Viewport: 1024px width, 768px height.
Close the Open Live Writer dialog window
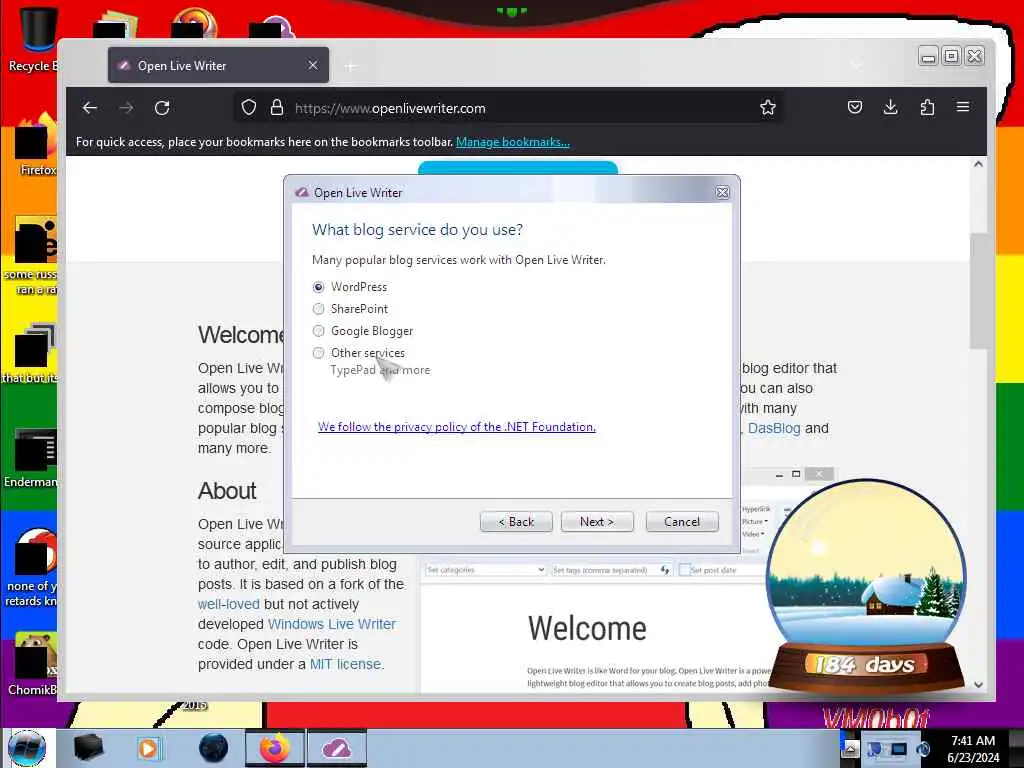722,193
